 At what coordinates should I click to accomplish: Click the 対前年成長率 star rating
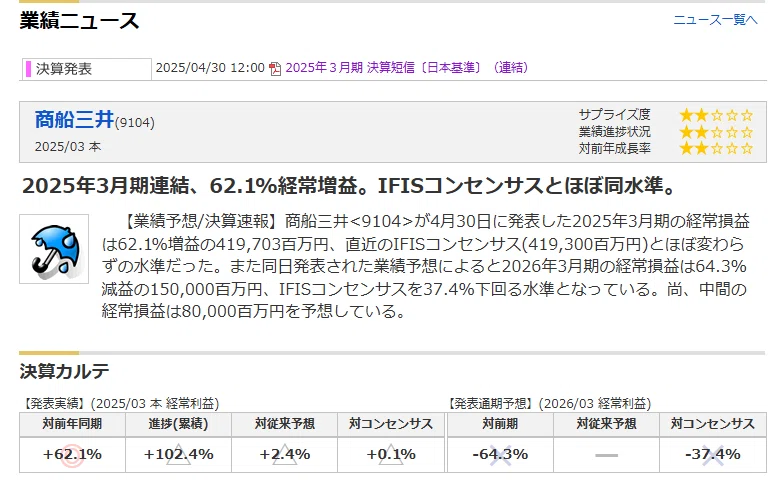pos(716,148)
